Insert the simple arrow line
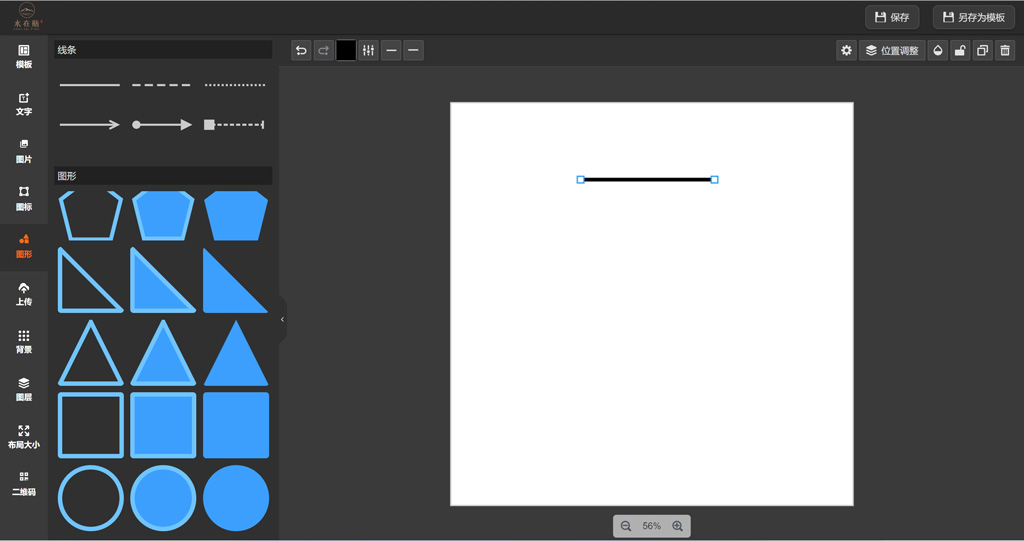Viewport: 1024px width, 541px height. tap(90, 125)
